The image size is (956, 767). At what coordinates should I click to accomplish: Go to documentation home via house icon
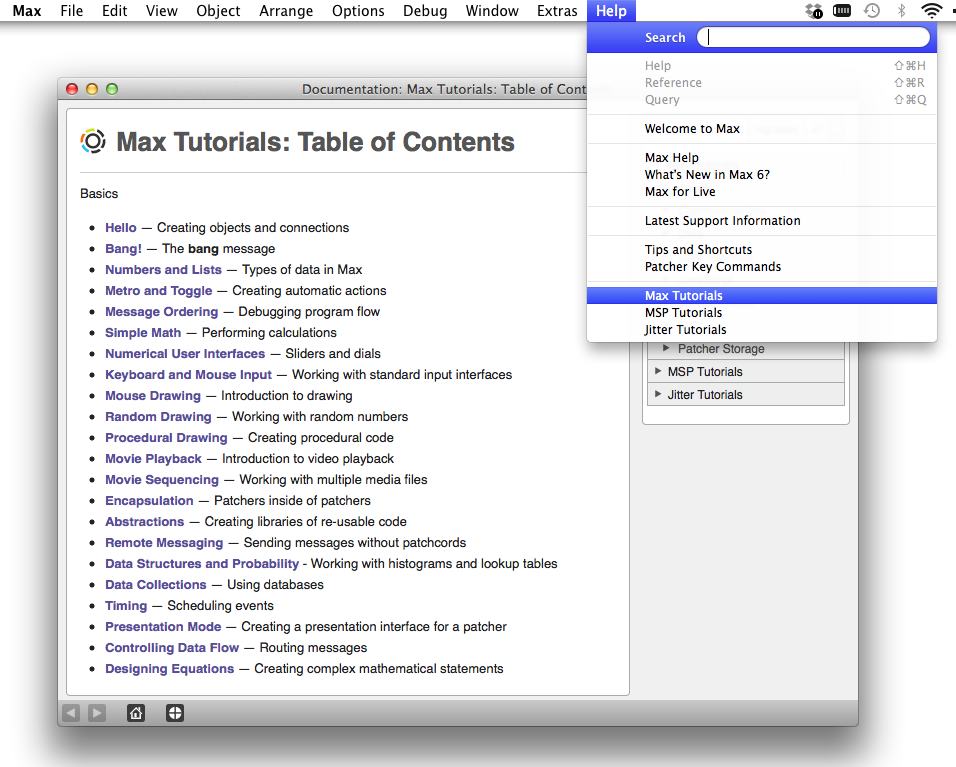136,713
